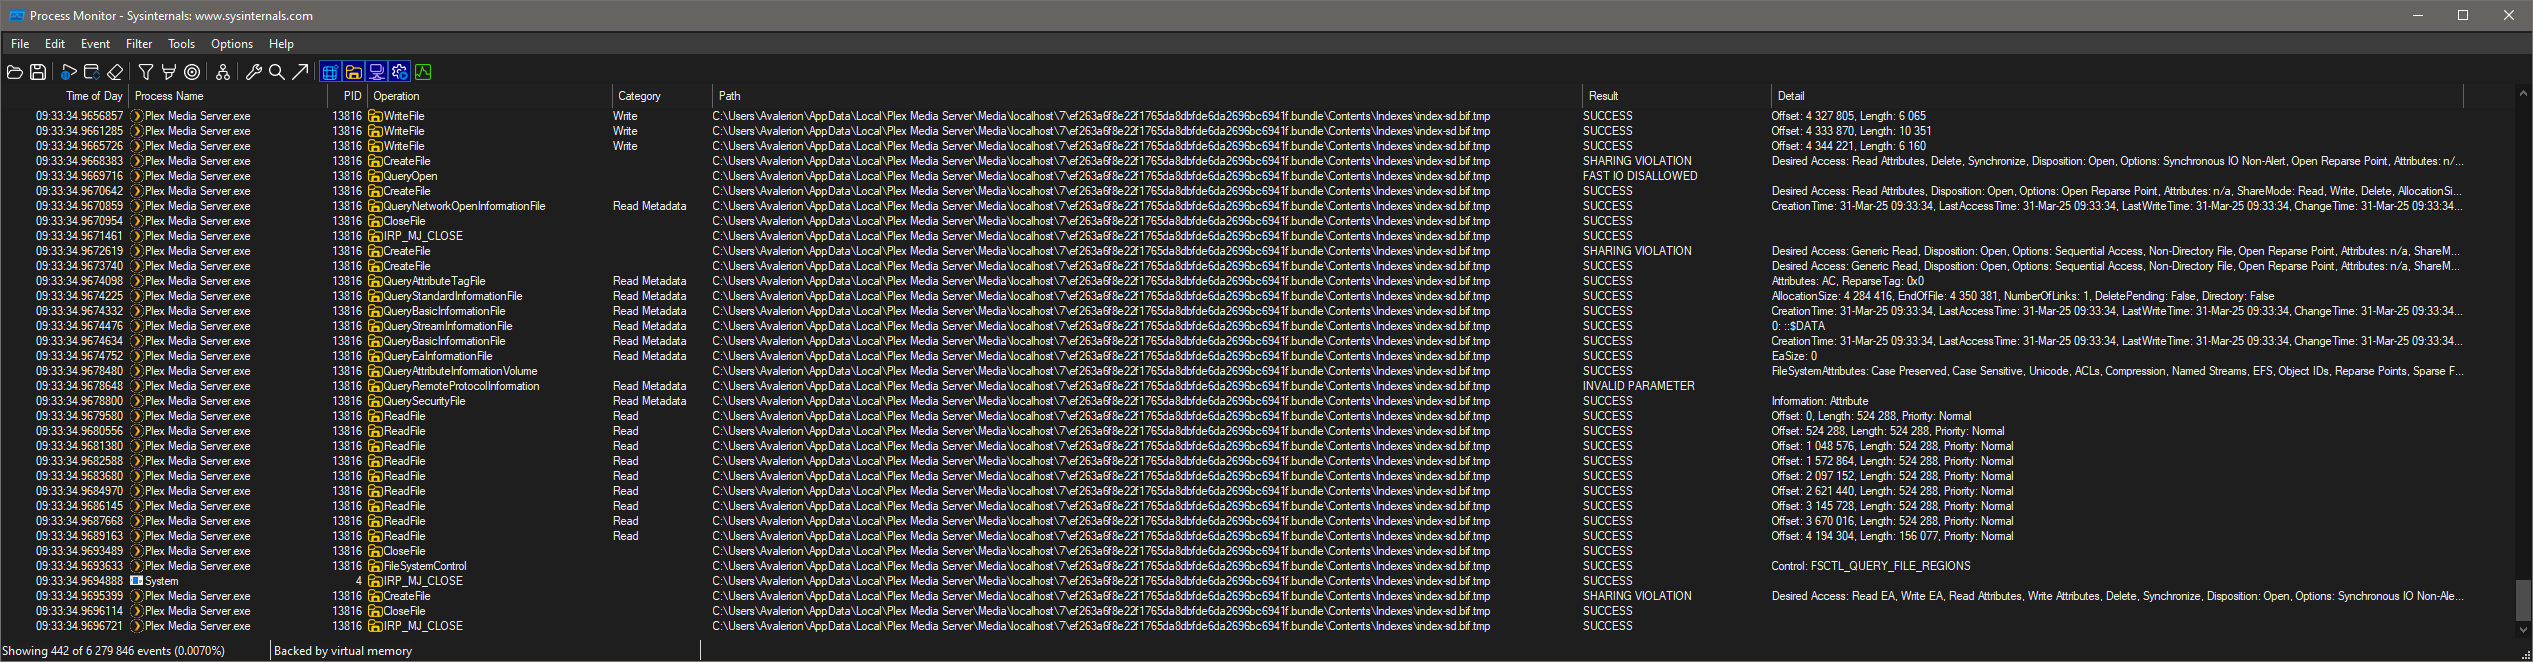Open a saved log file using the Open toolbar icon
Screen dimensions: 2533x662
(x=14, y=72)
